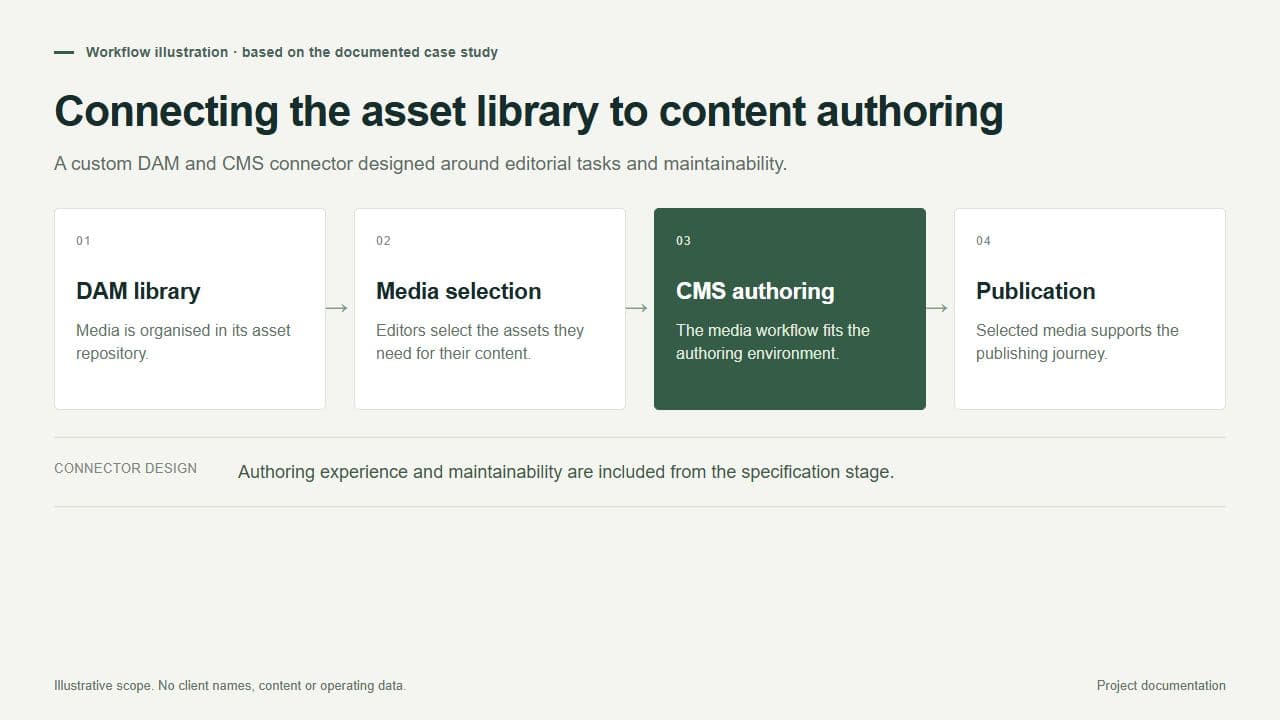Click step number 04 label
Image resolution: width=1280 pixels, height=720 pixels.
click(x=983, y=240)
